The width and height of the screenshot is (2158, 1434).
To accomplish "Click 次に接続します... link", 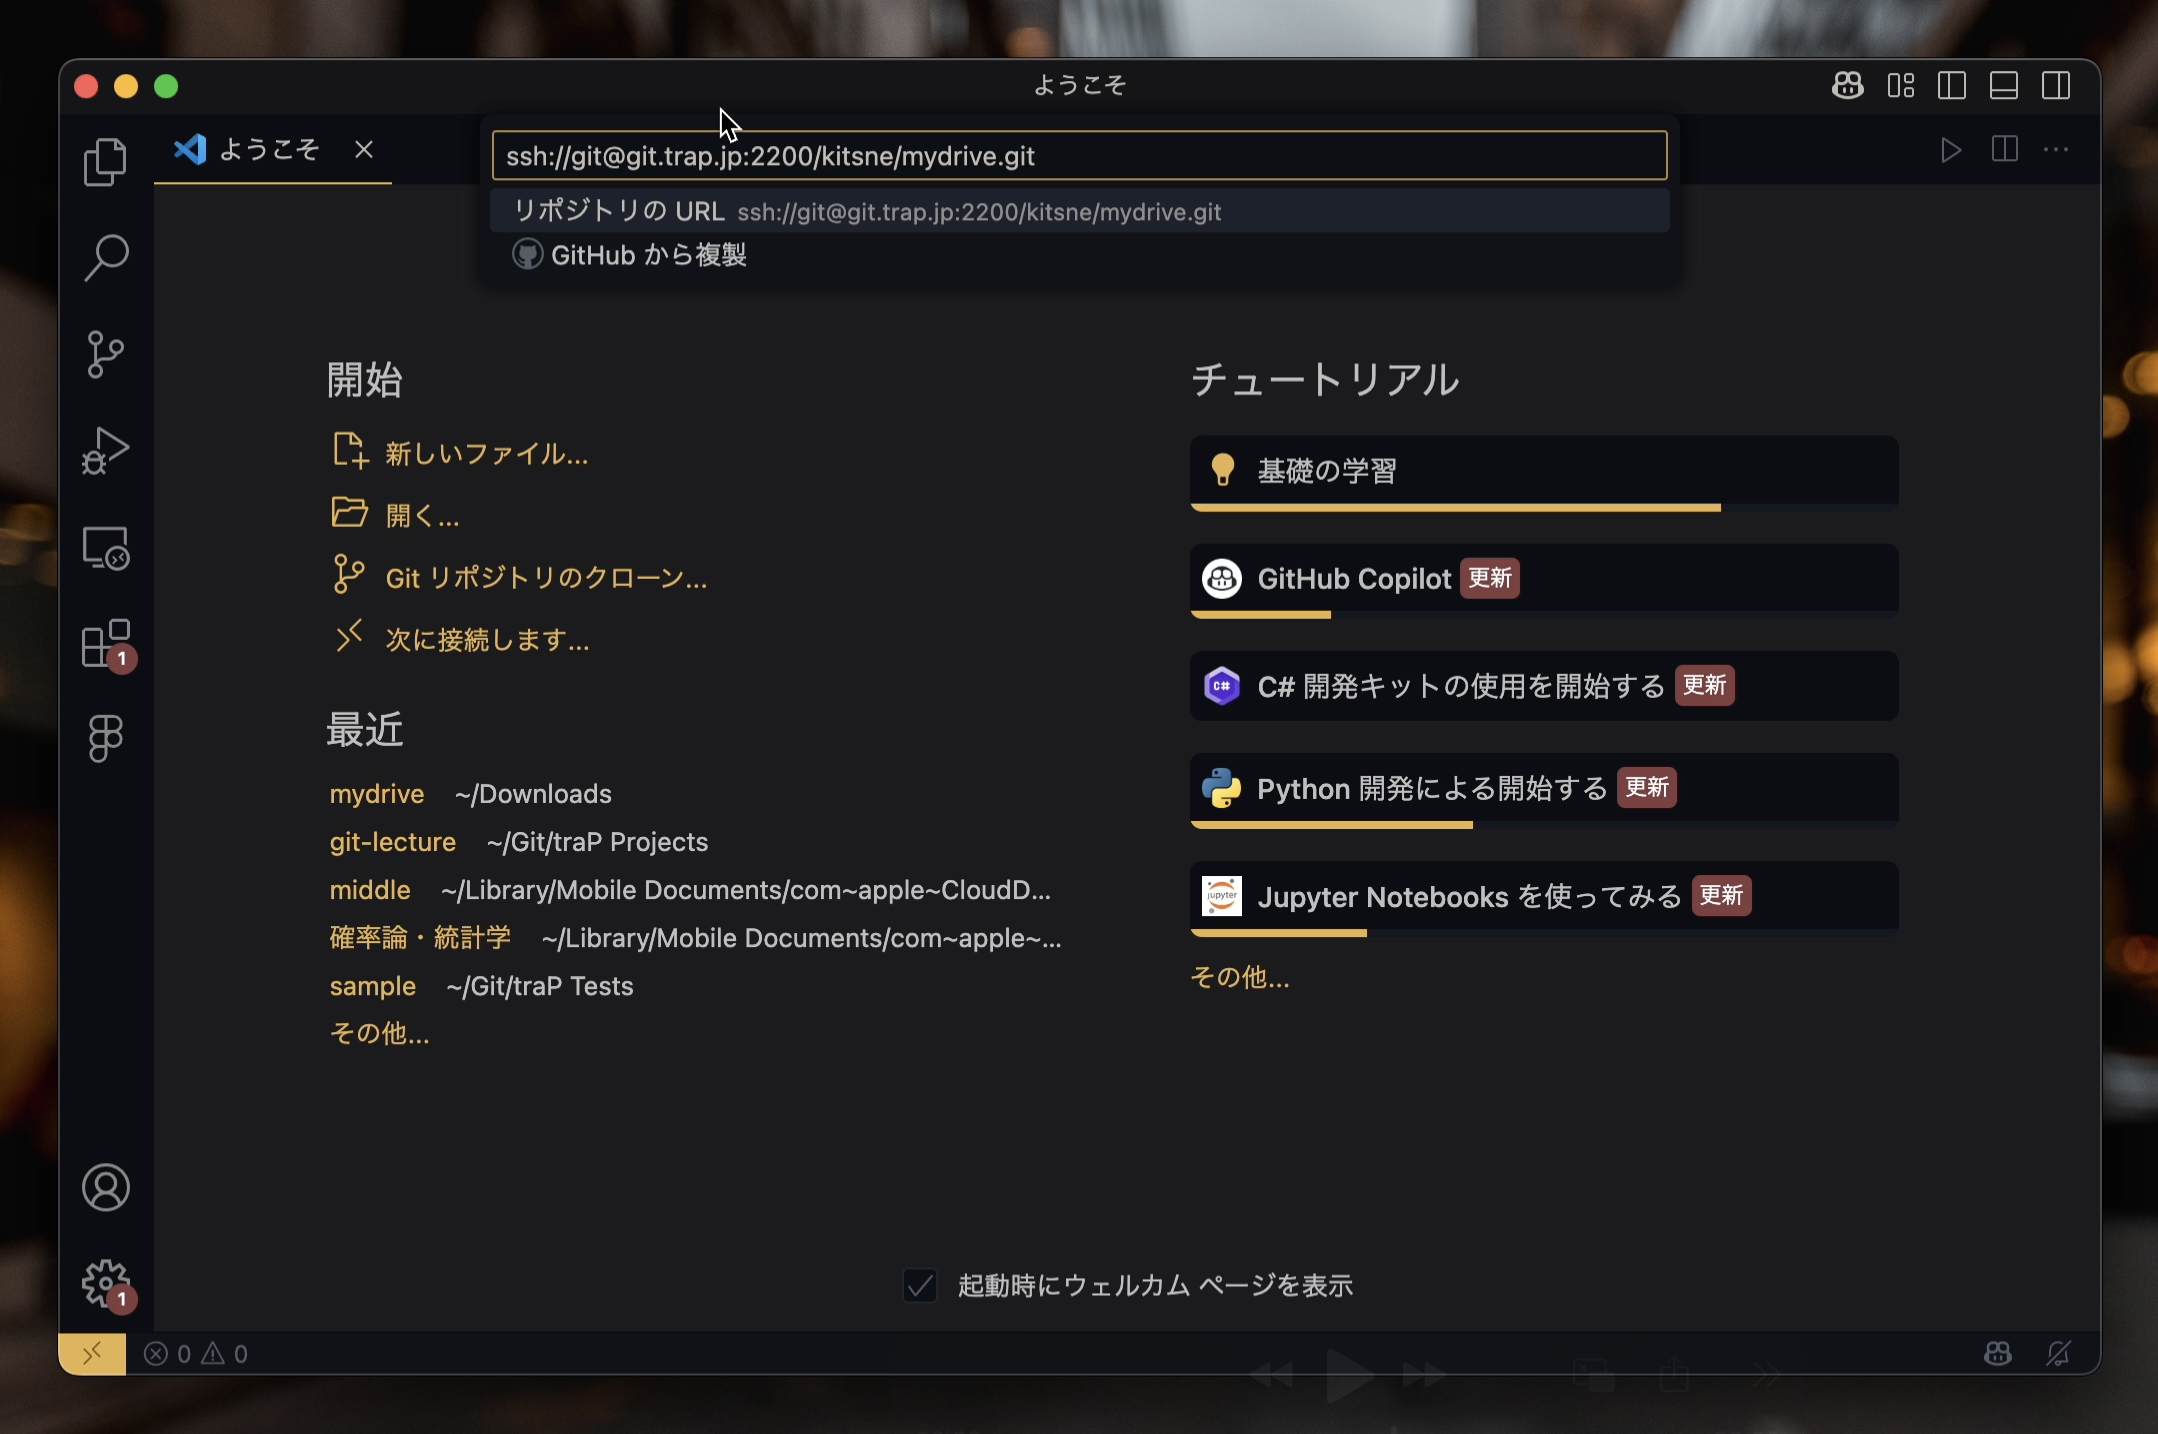I will click(488, 640).
